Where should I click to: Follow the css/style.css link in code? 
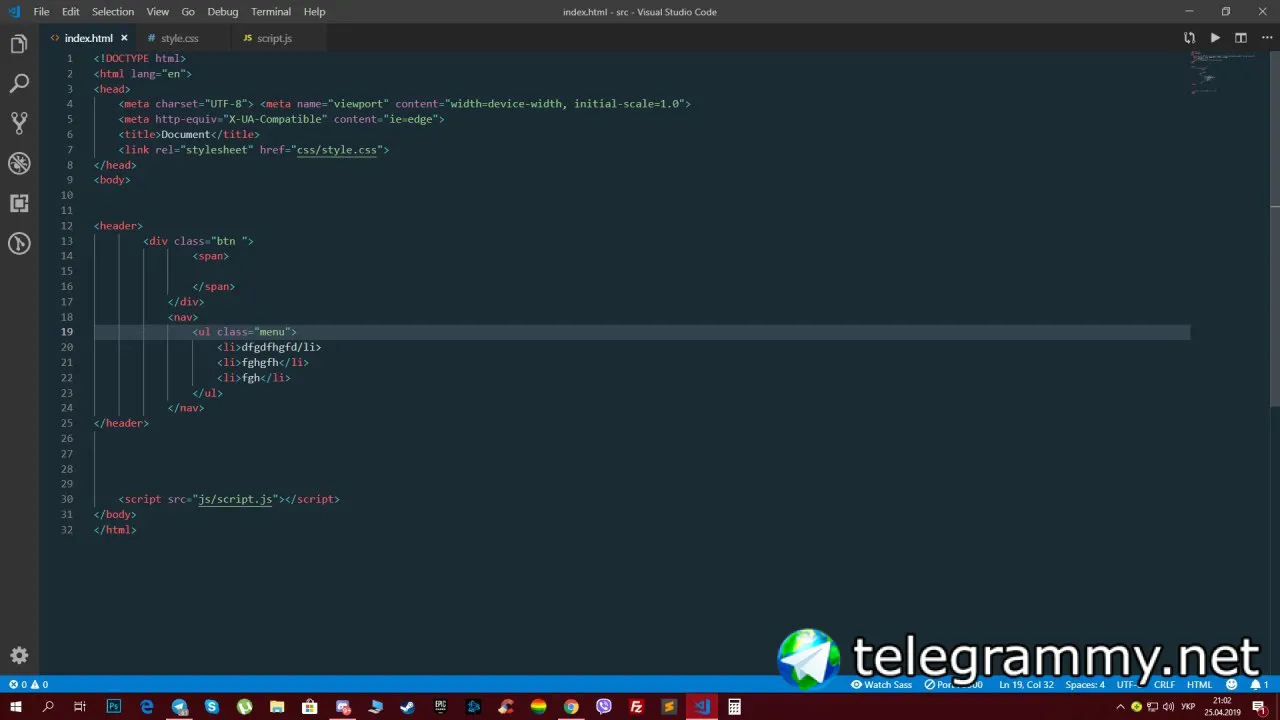tap(336, 150)
